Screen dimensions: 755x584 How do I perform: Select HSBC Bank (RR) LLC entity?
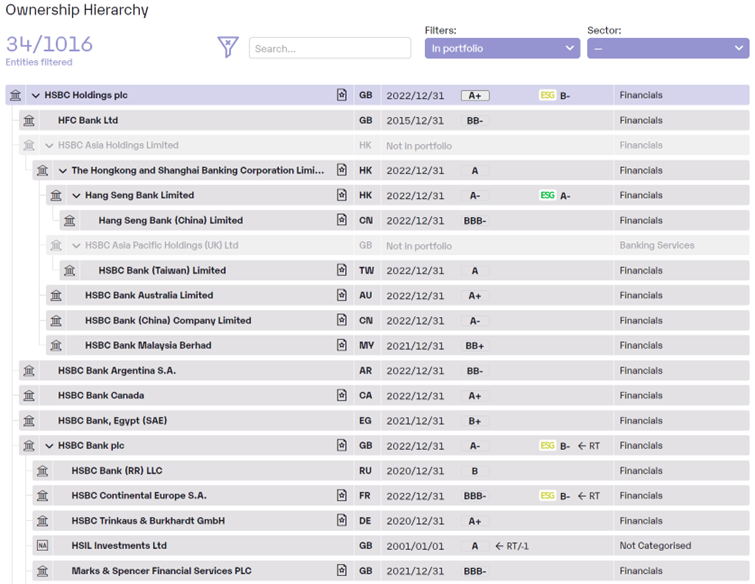117,471
